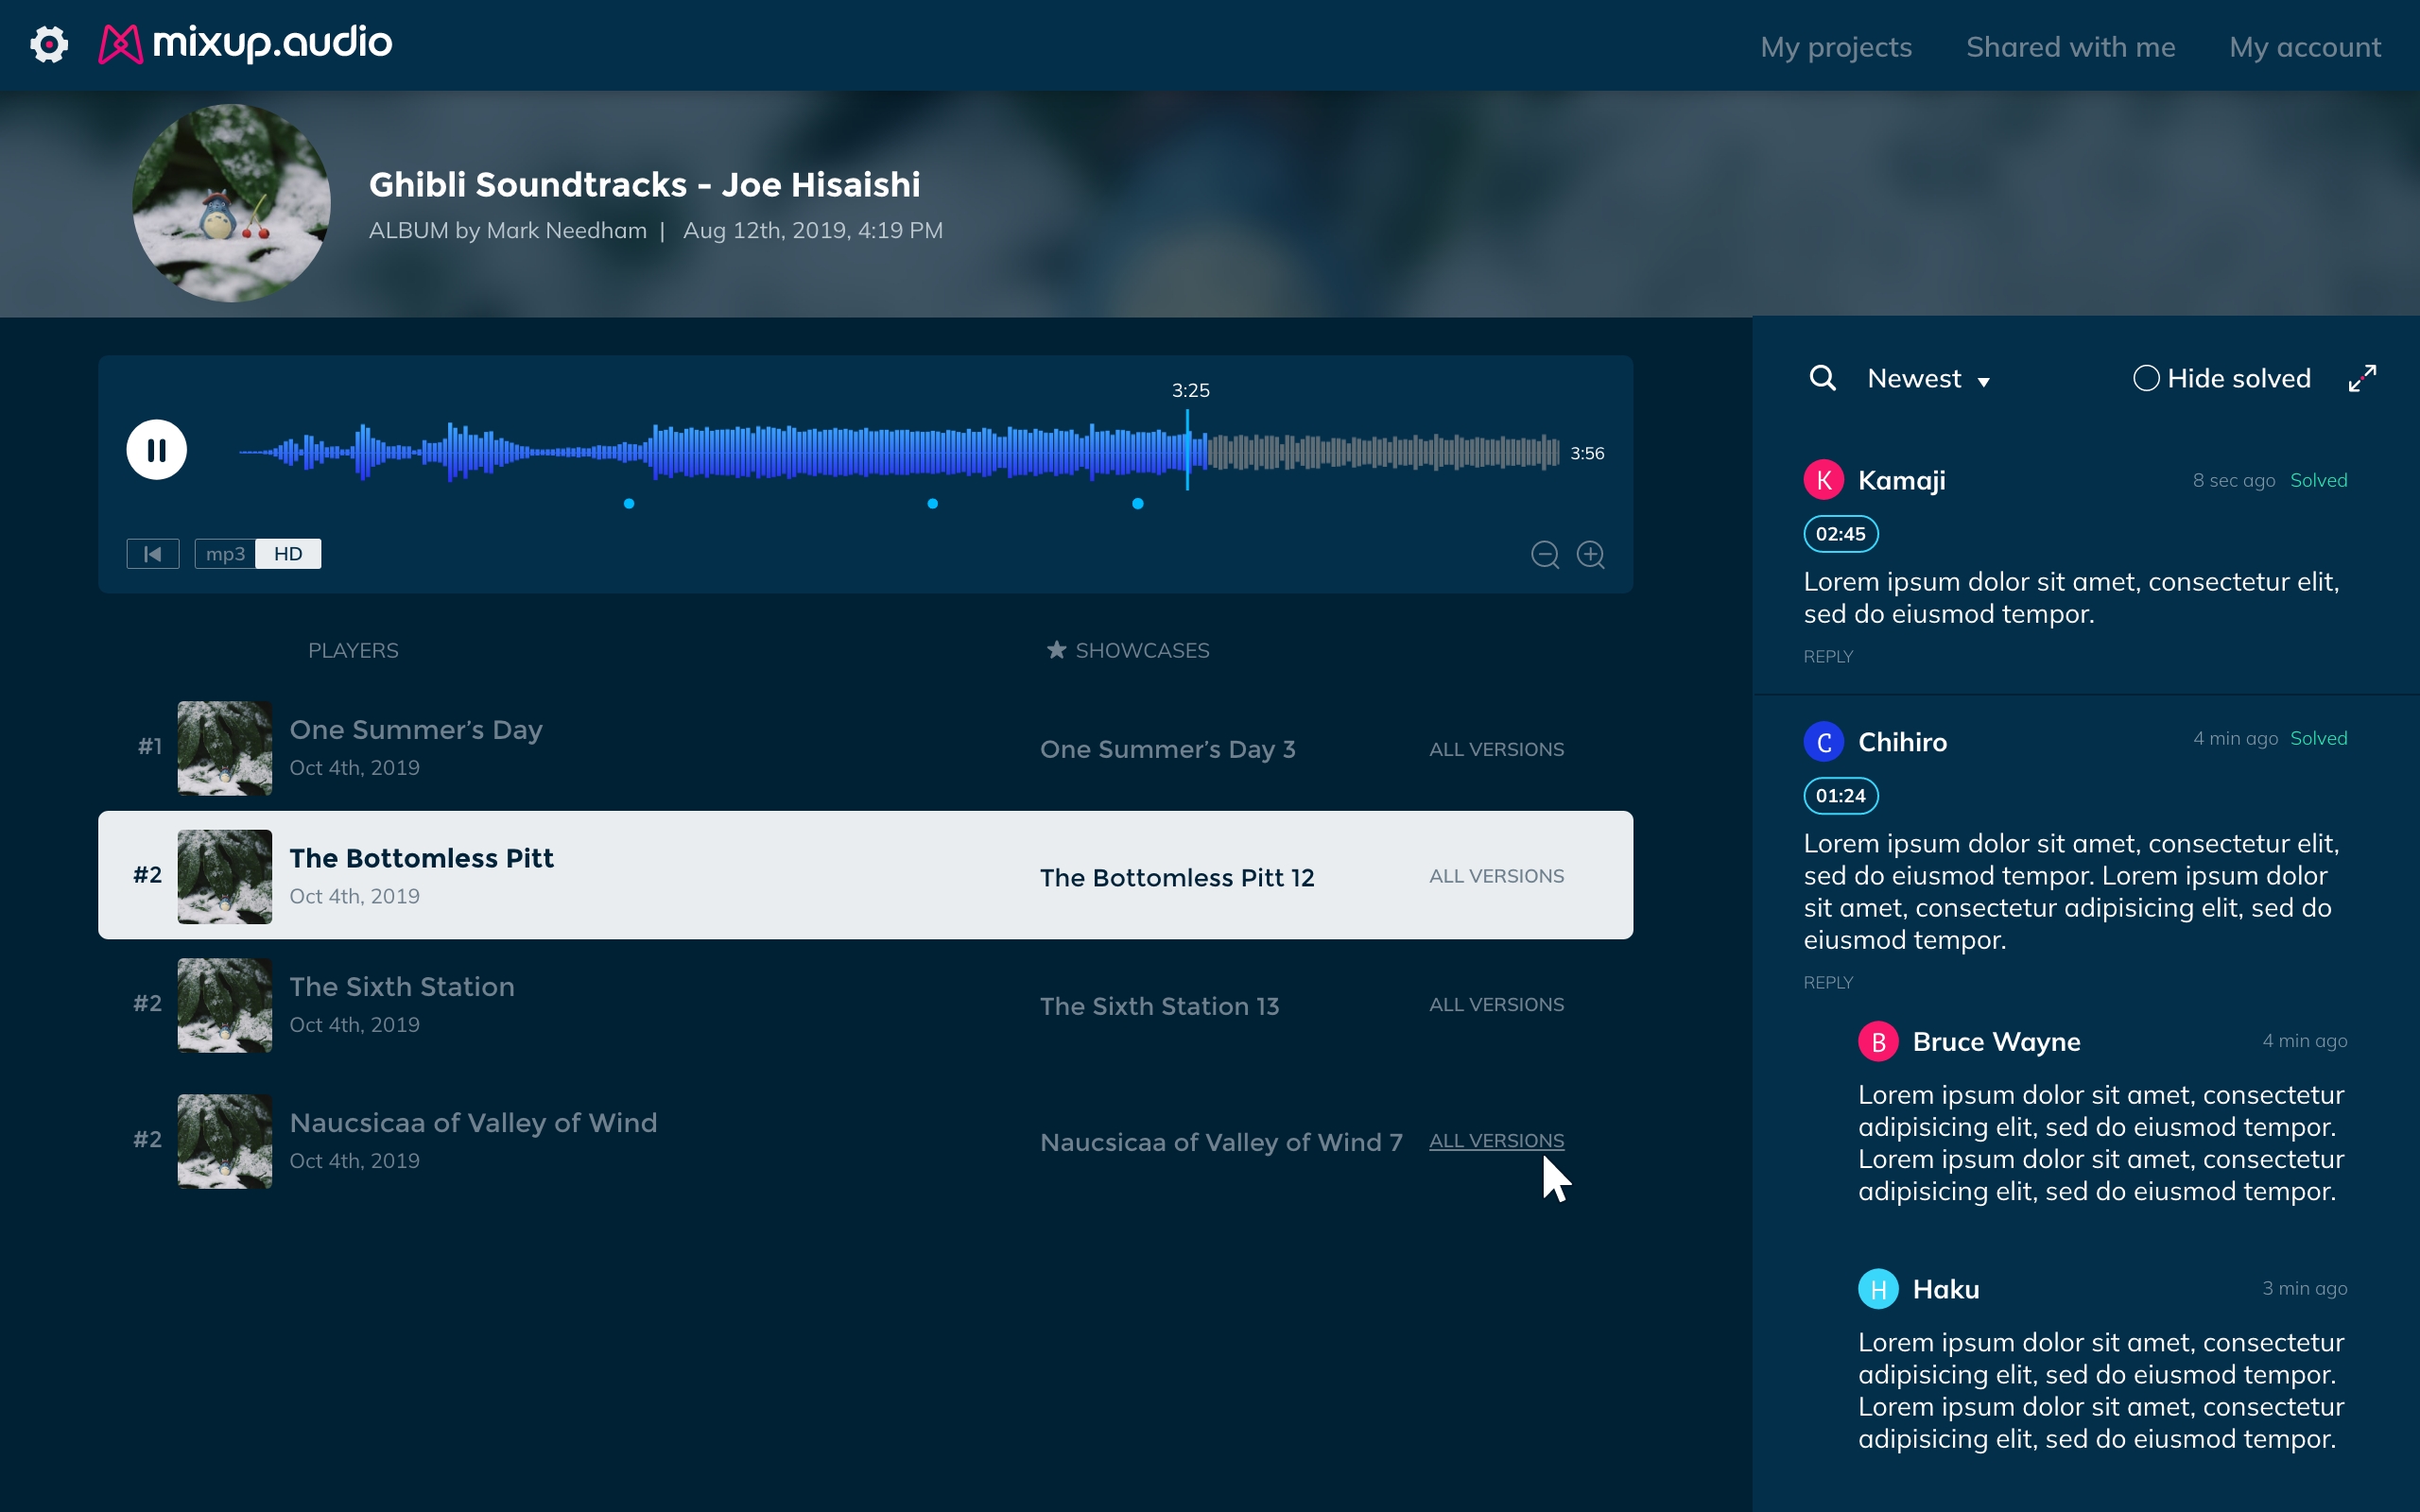Image resolution: width=2420 pixels, height=1512 pixels.
Task: Click the Bruce Wayne username
Action: coord(1996,1042)
